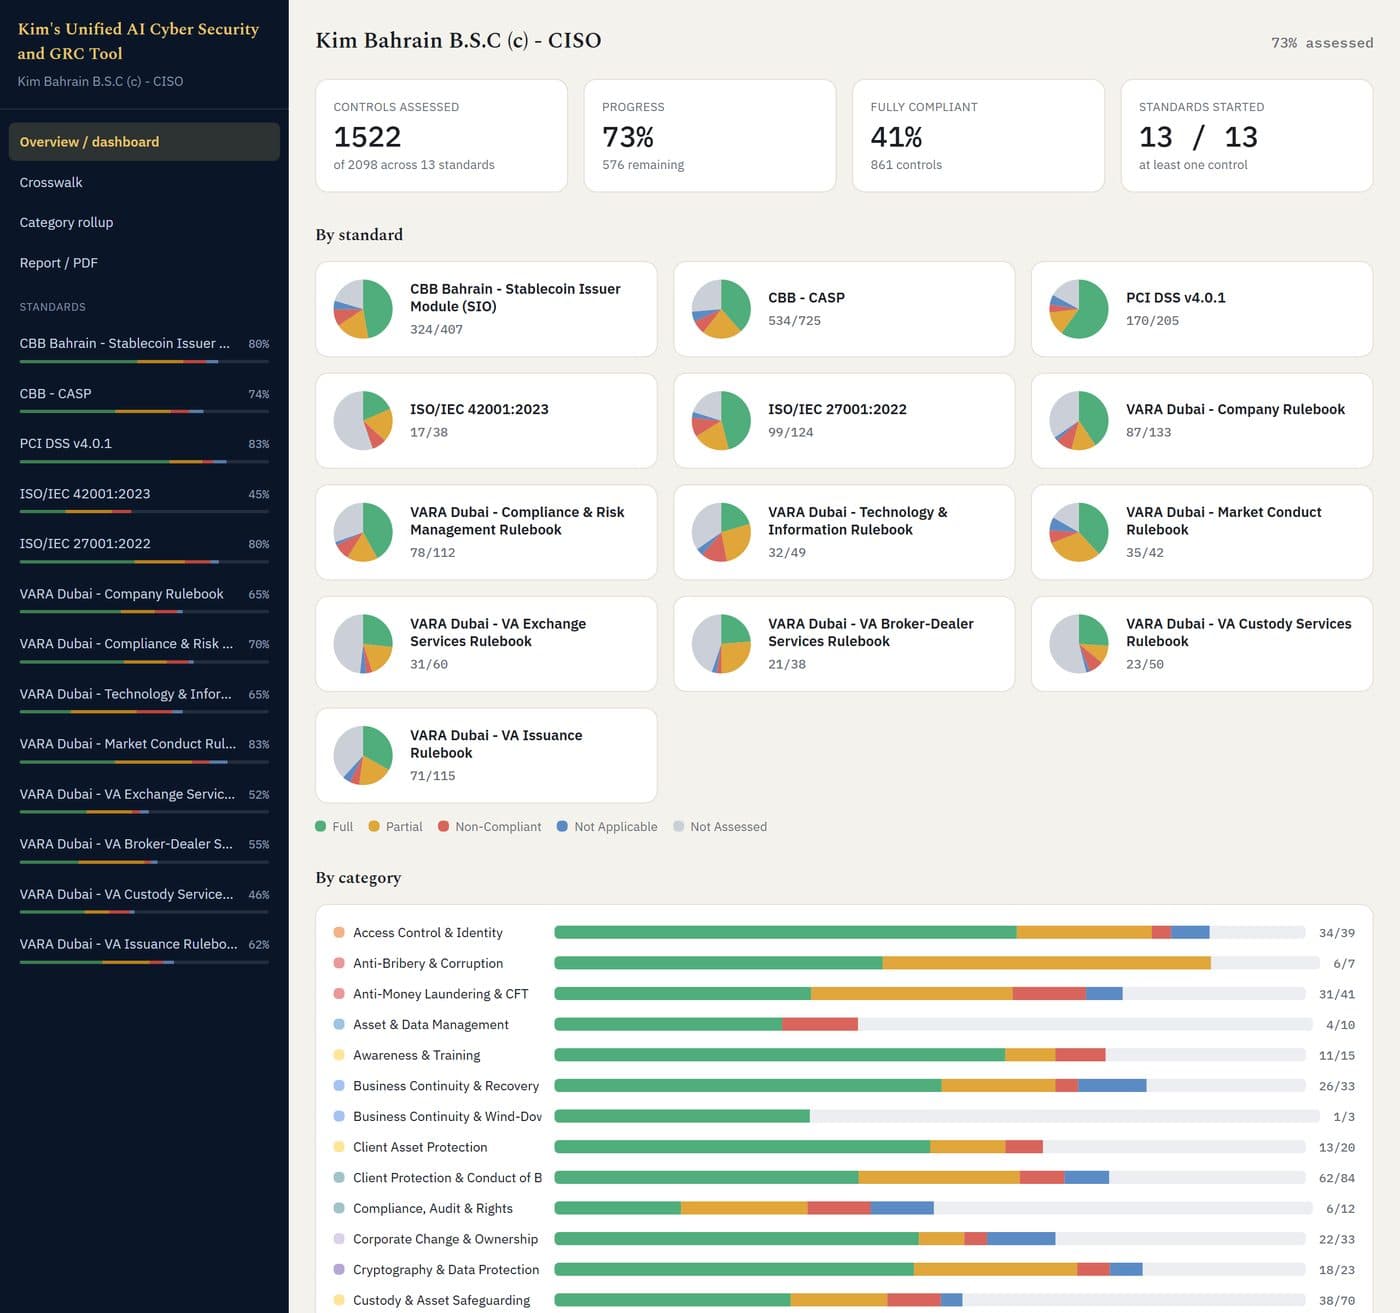1400x1313 pixels.
Task: Click the Corporate Change & Ownership category label
Action: (x=445, y=1239)
